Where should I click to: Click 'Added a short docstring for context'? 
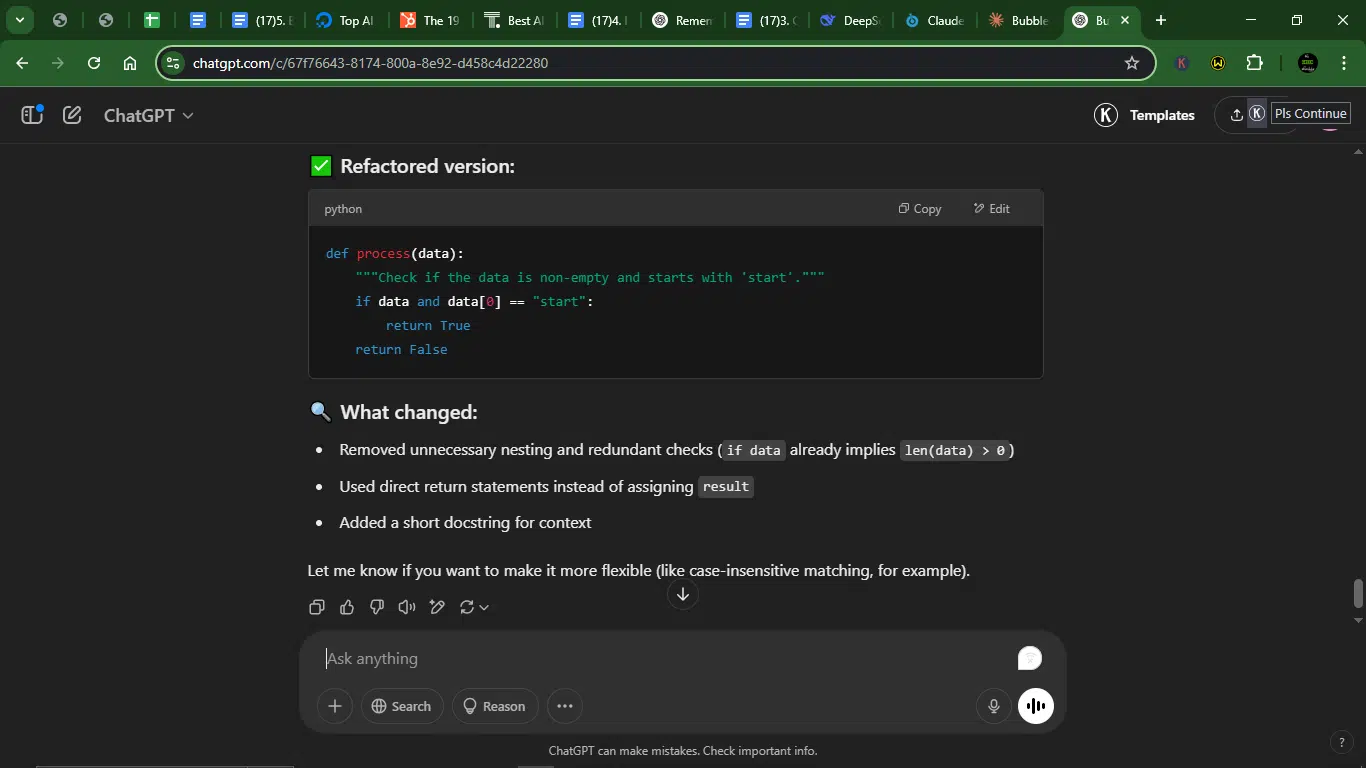[x=465, y=522]
